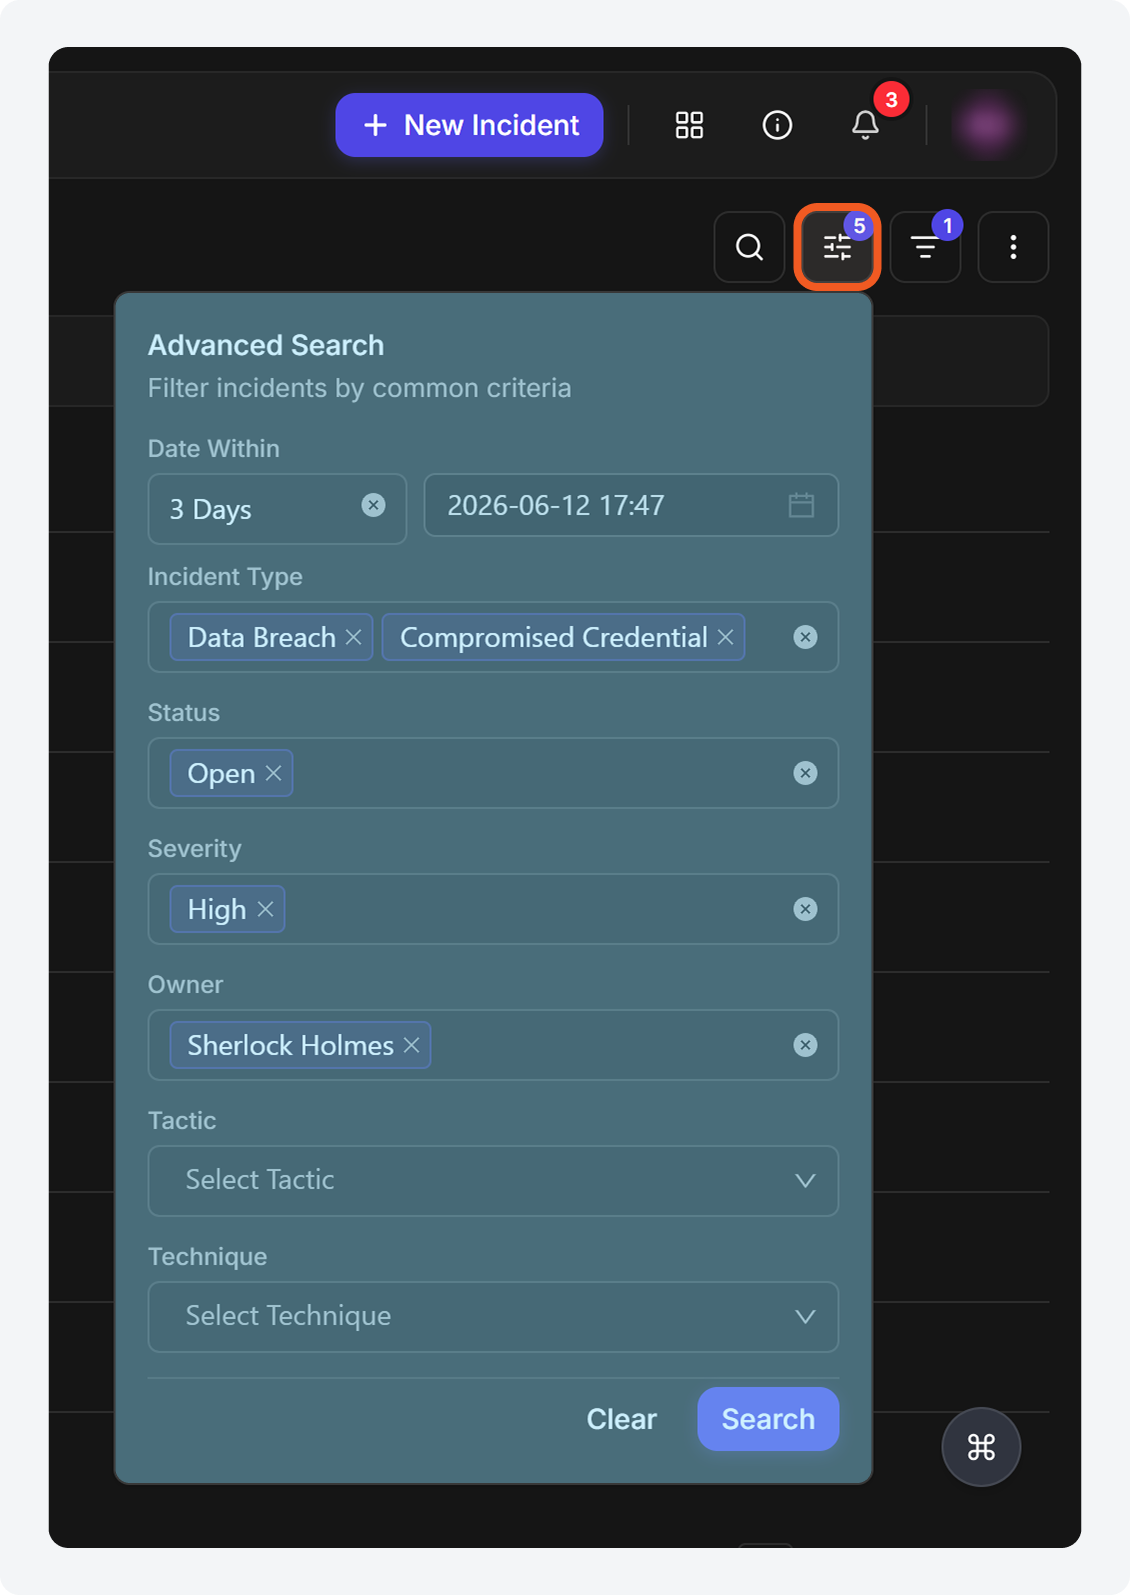Open the three-dot more options menu
The height and width of the screenshot is (1595, 1130).
1013,247
